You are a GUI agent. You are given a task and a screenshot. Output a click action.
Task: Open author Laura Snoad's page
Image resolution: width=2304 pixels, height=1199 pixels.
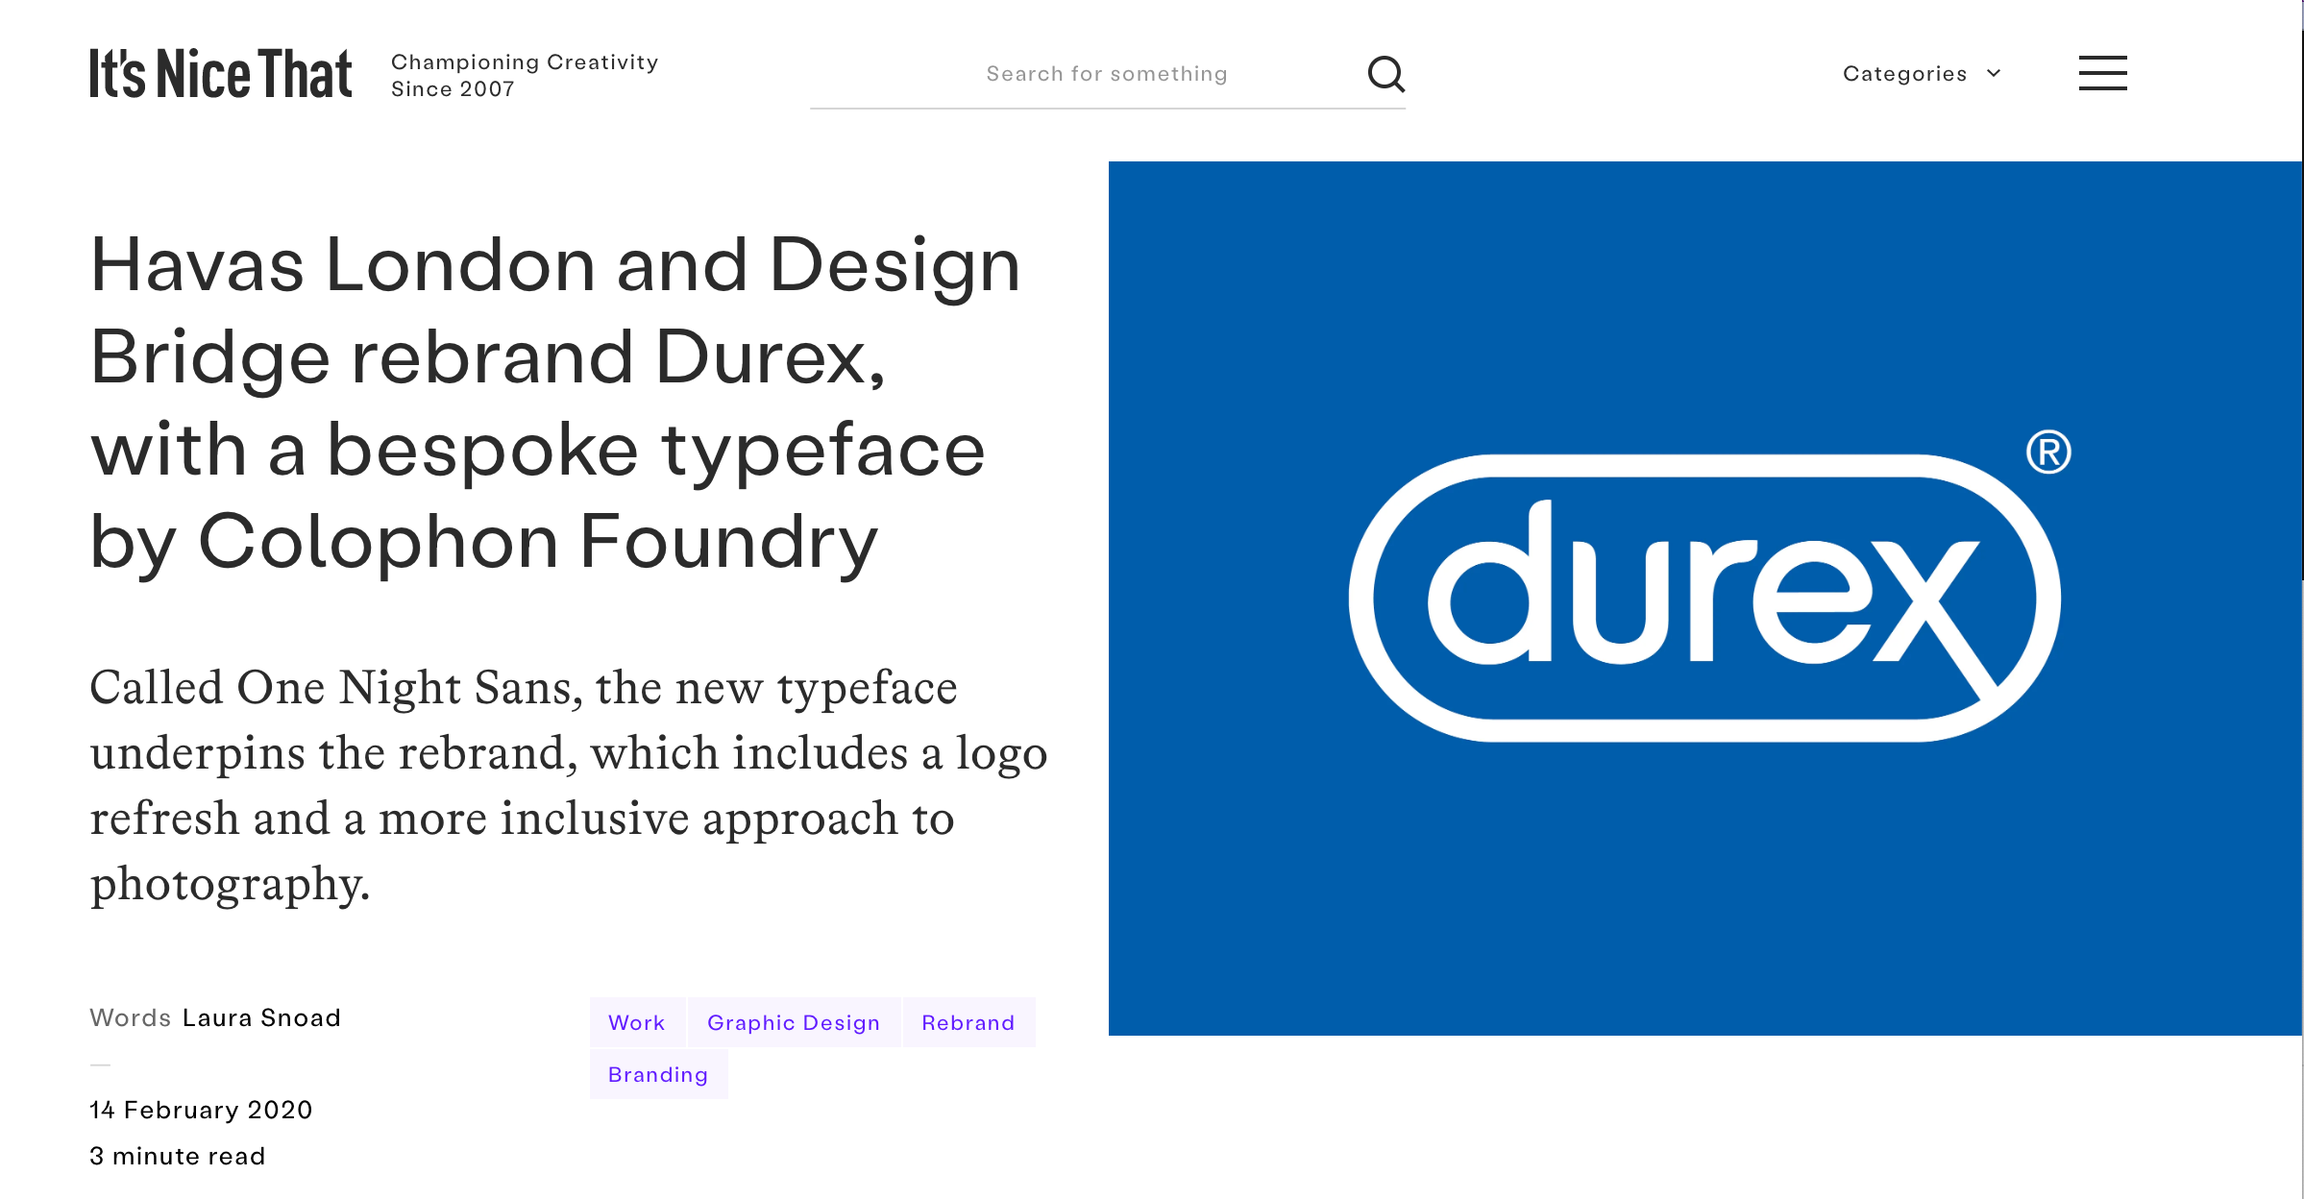tap(262, 1018)
